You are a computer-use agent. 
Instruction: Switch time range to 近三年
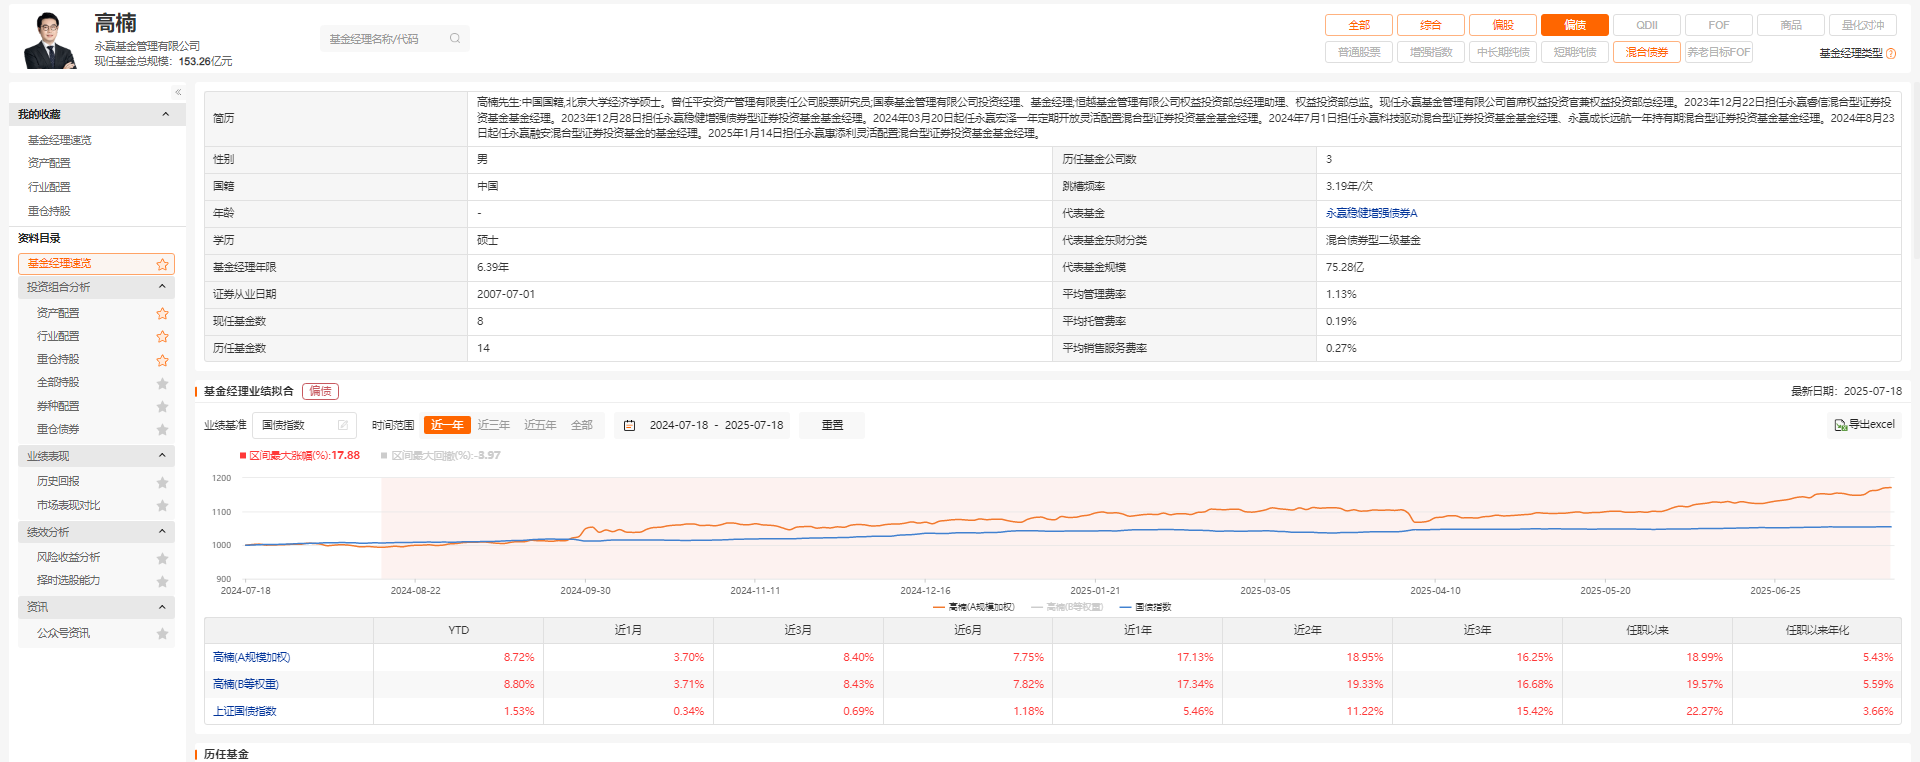click(x=493, y=425)
